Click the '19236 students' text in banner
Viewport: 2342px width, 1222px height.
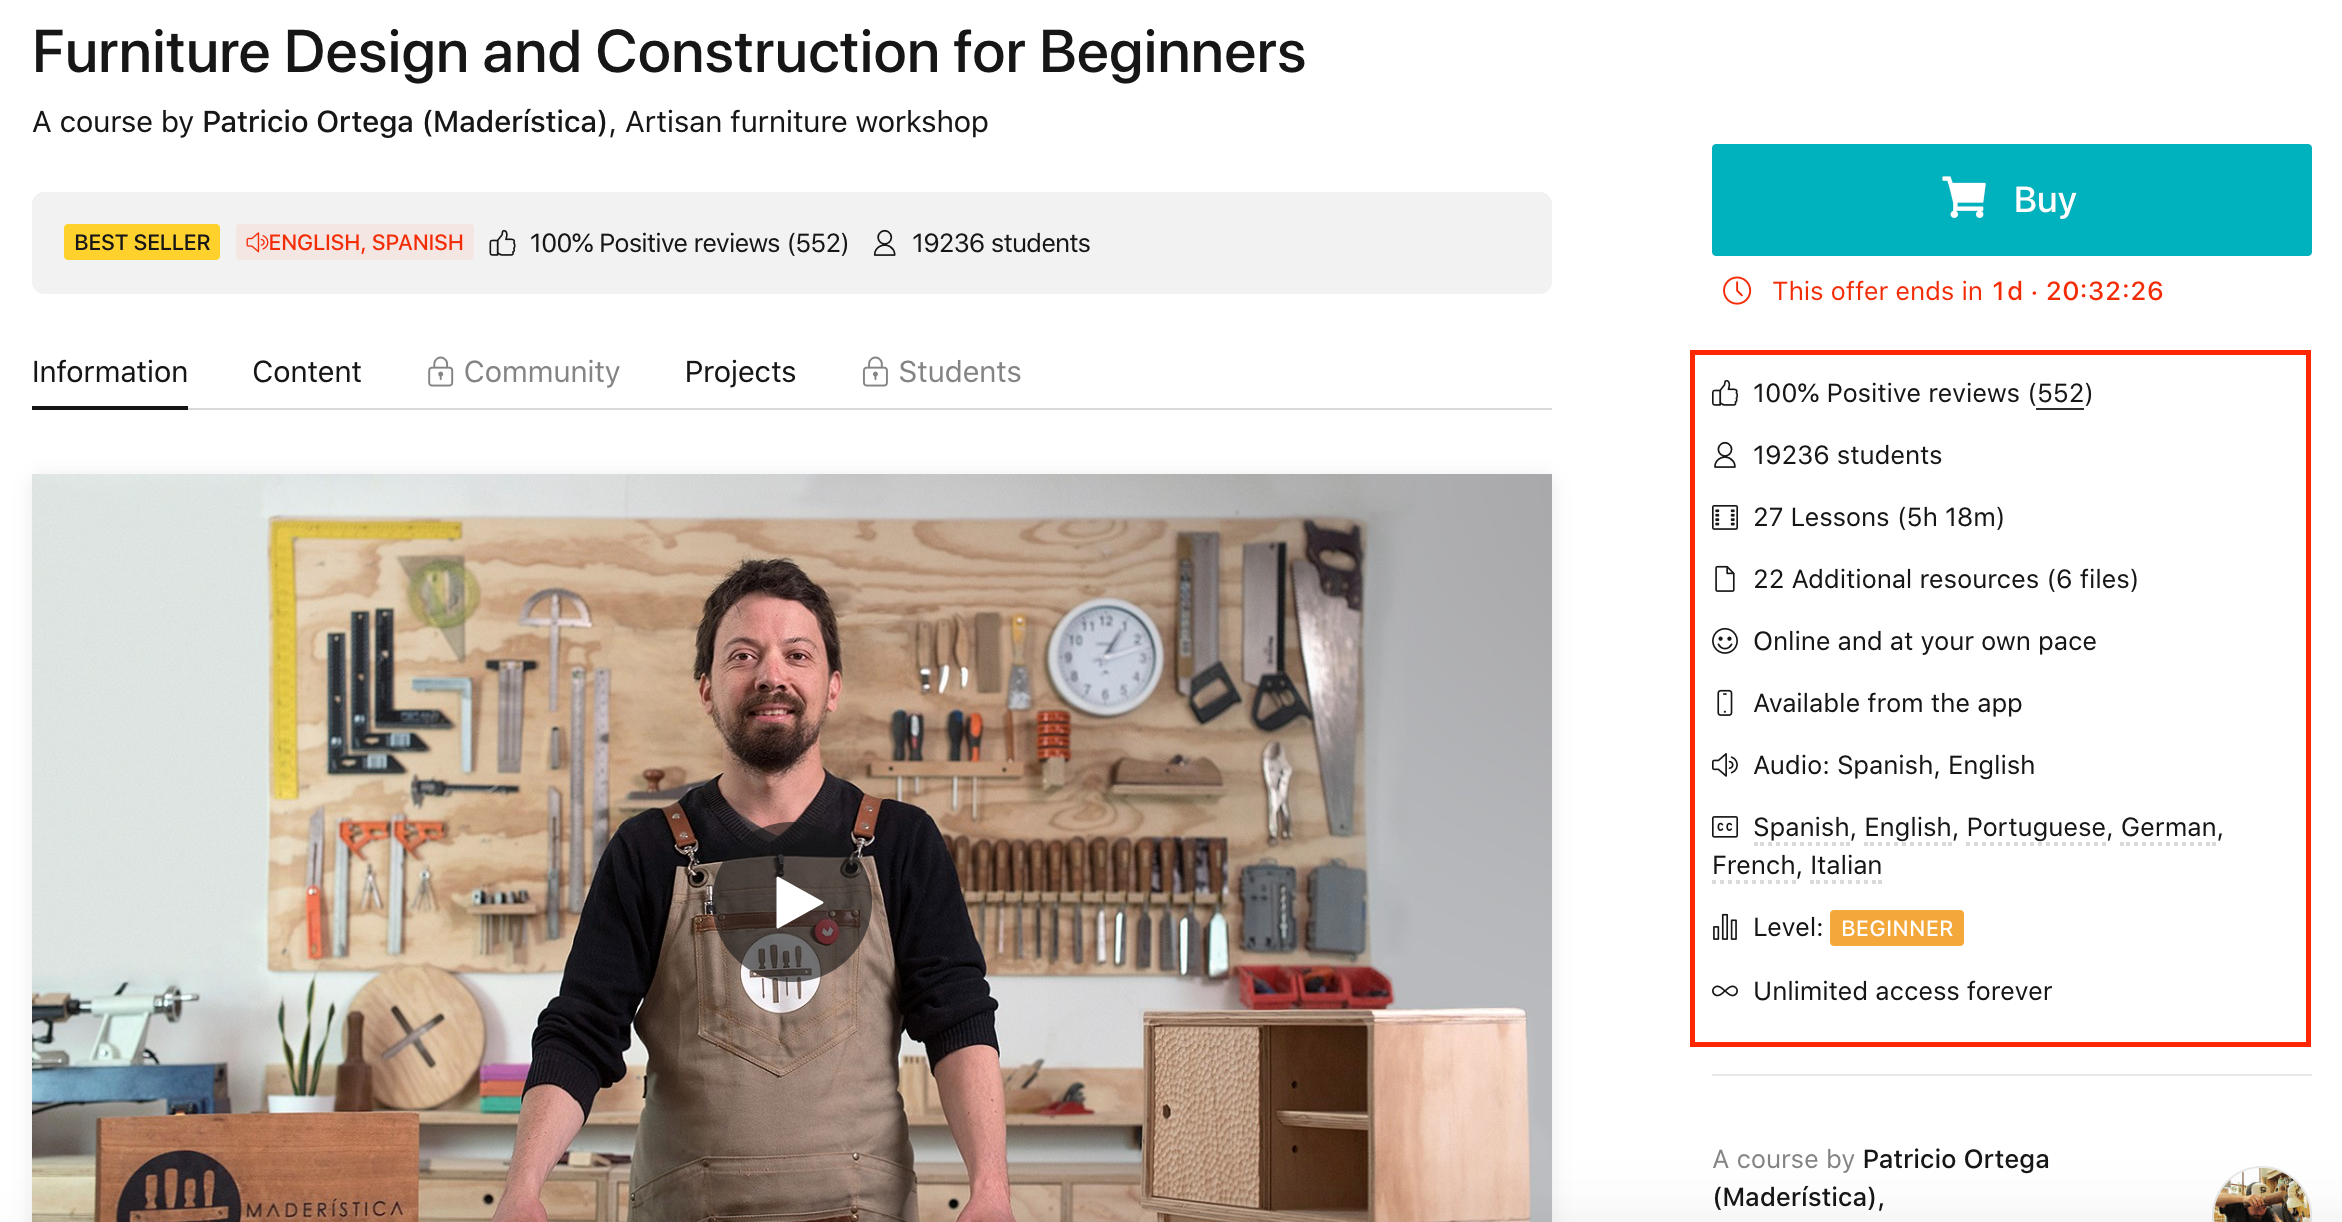pos(1001,243)
